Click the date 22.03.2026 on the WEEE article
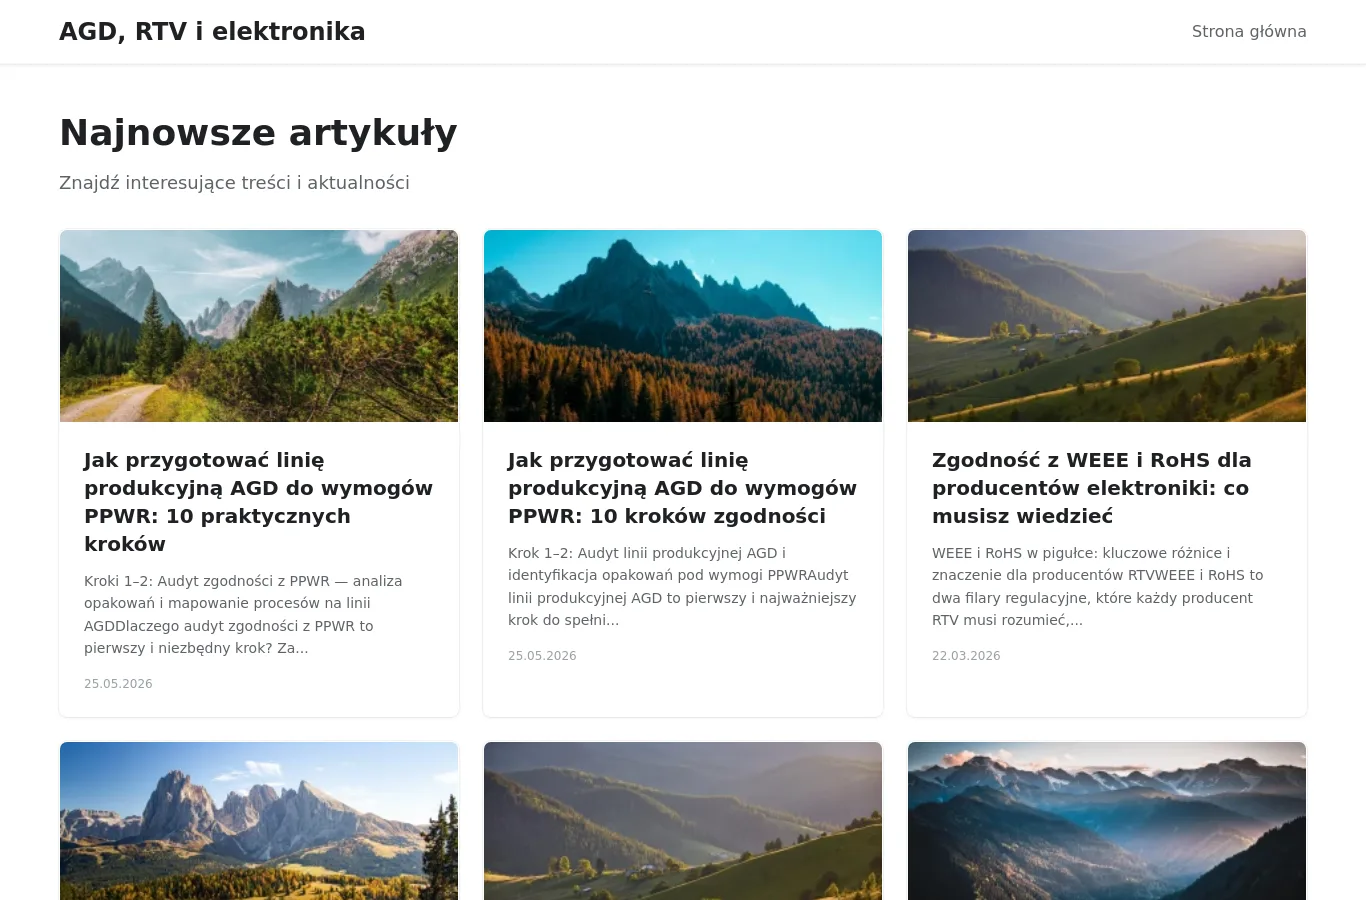 (x=966, y=656)
